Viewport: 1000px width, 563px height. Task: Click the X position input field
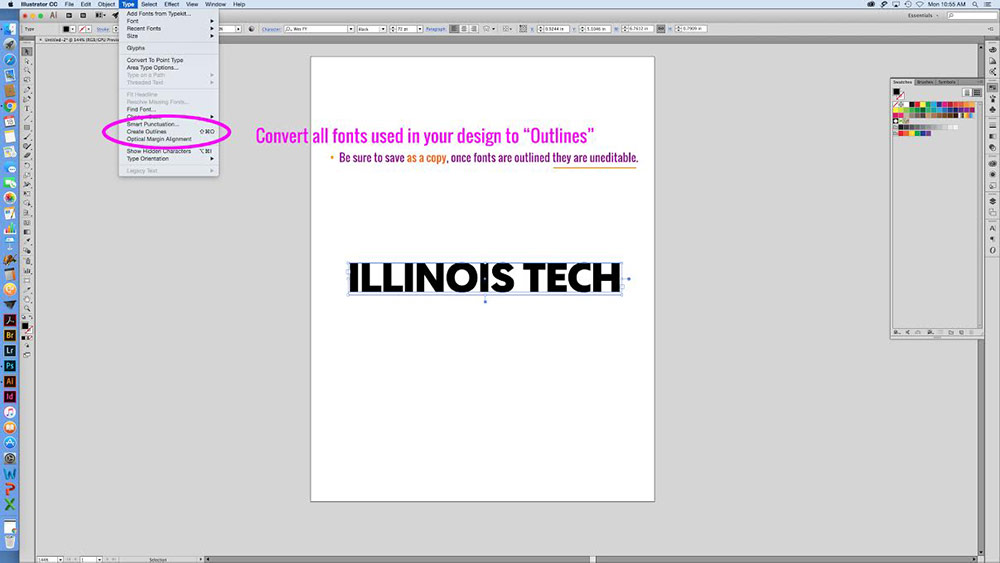pyautogui.click(x=557, y=29)
